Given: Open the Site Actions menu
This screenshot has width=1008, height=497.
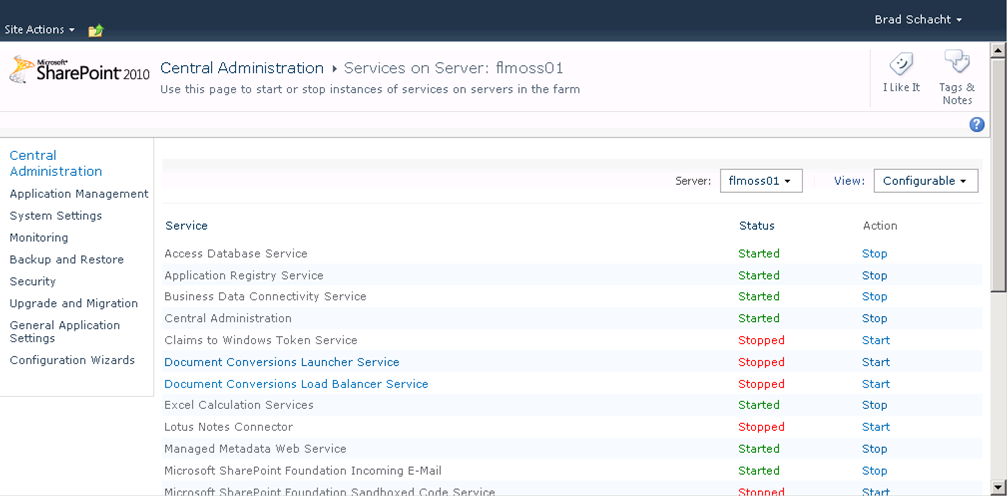Looking at the screenshot, I should [x=40, y=30].
